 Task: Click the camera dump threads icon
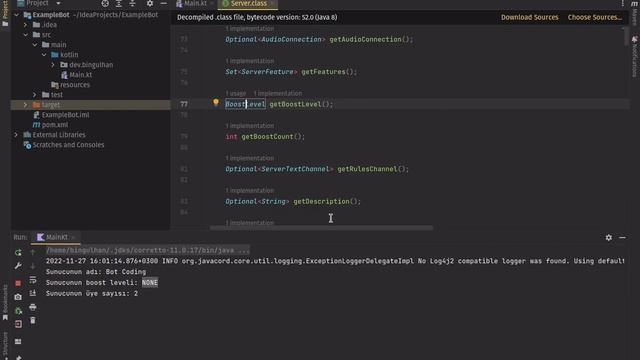coord(18,297)
